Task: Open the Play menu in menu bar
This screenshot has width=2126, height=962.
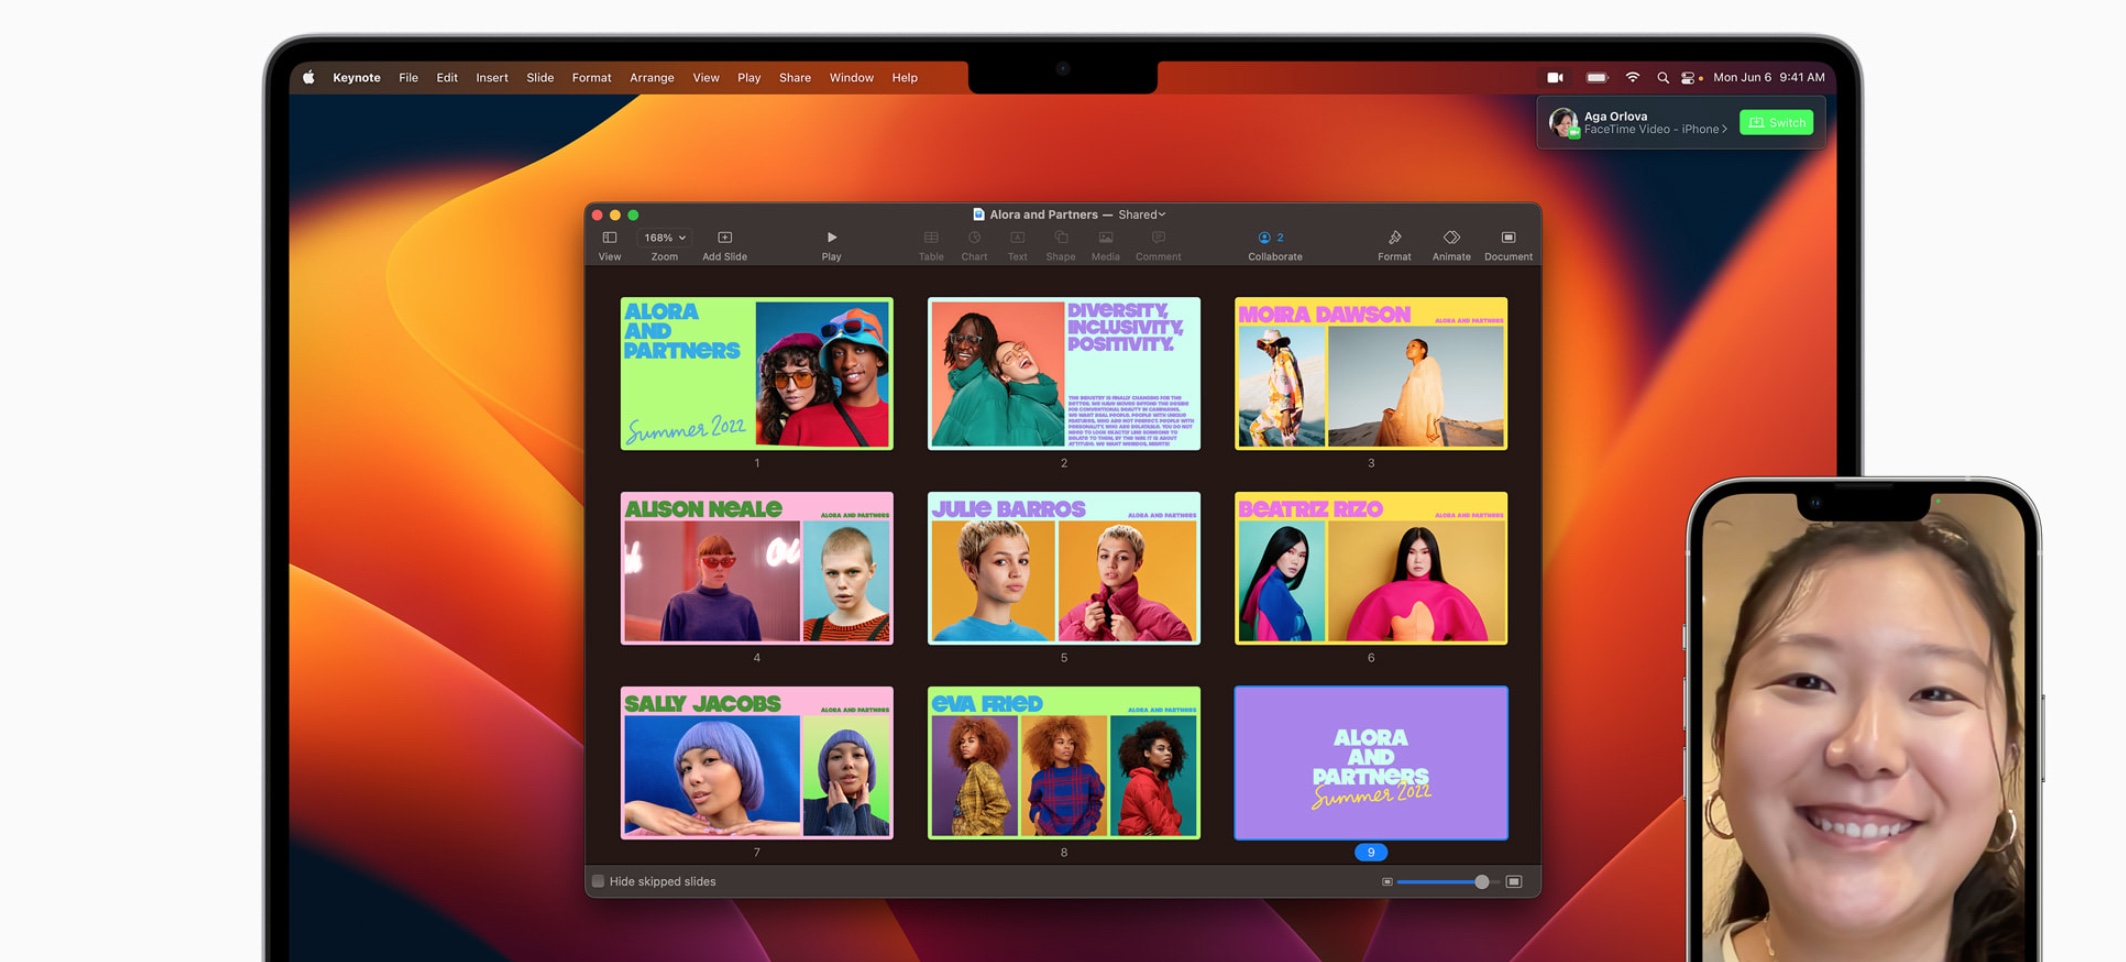Action: 749,77
